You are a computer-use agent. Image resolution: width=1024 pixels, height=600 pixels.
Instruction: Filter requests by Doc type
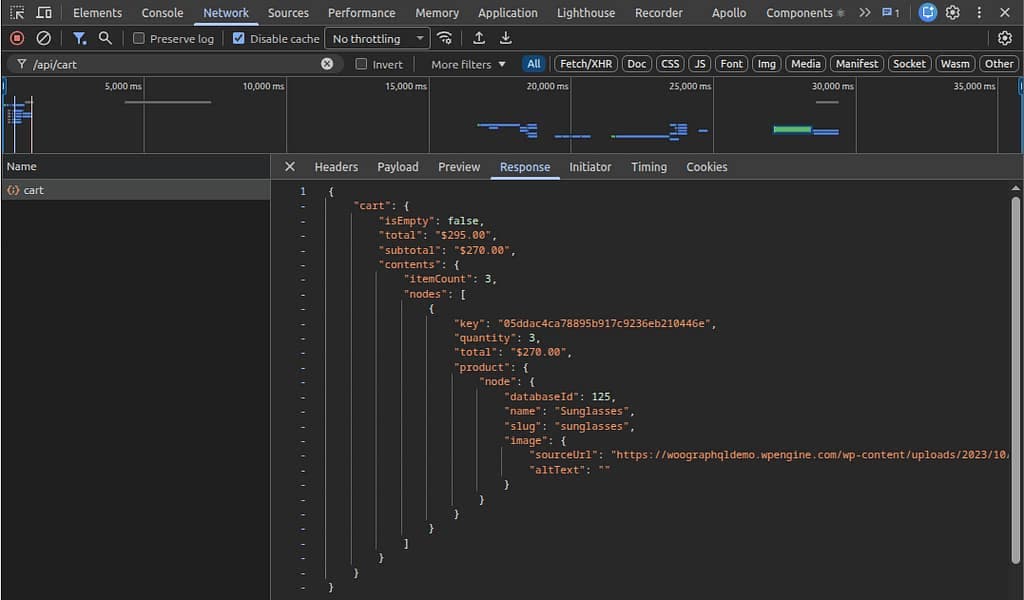point(637,64)
